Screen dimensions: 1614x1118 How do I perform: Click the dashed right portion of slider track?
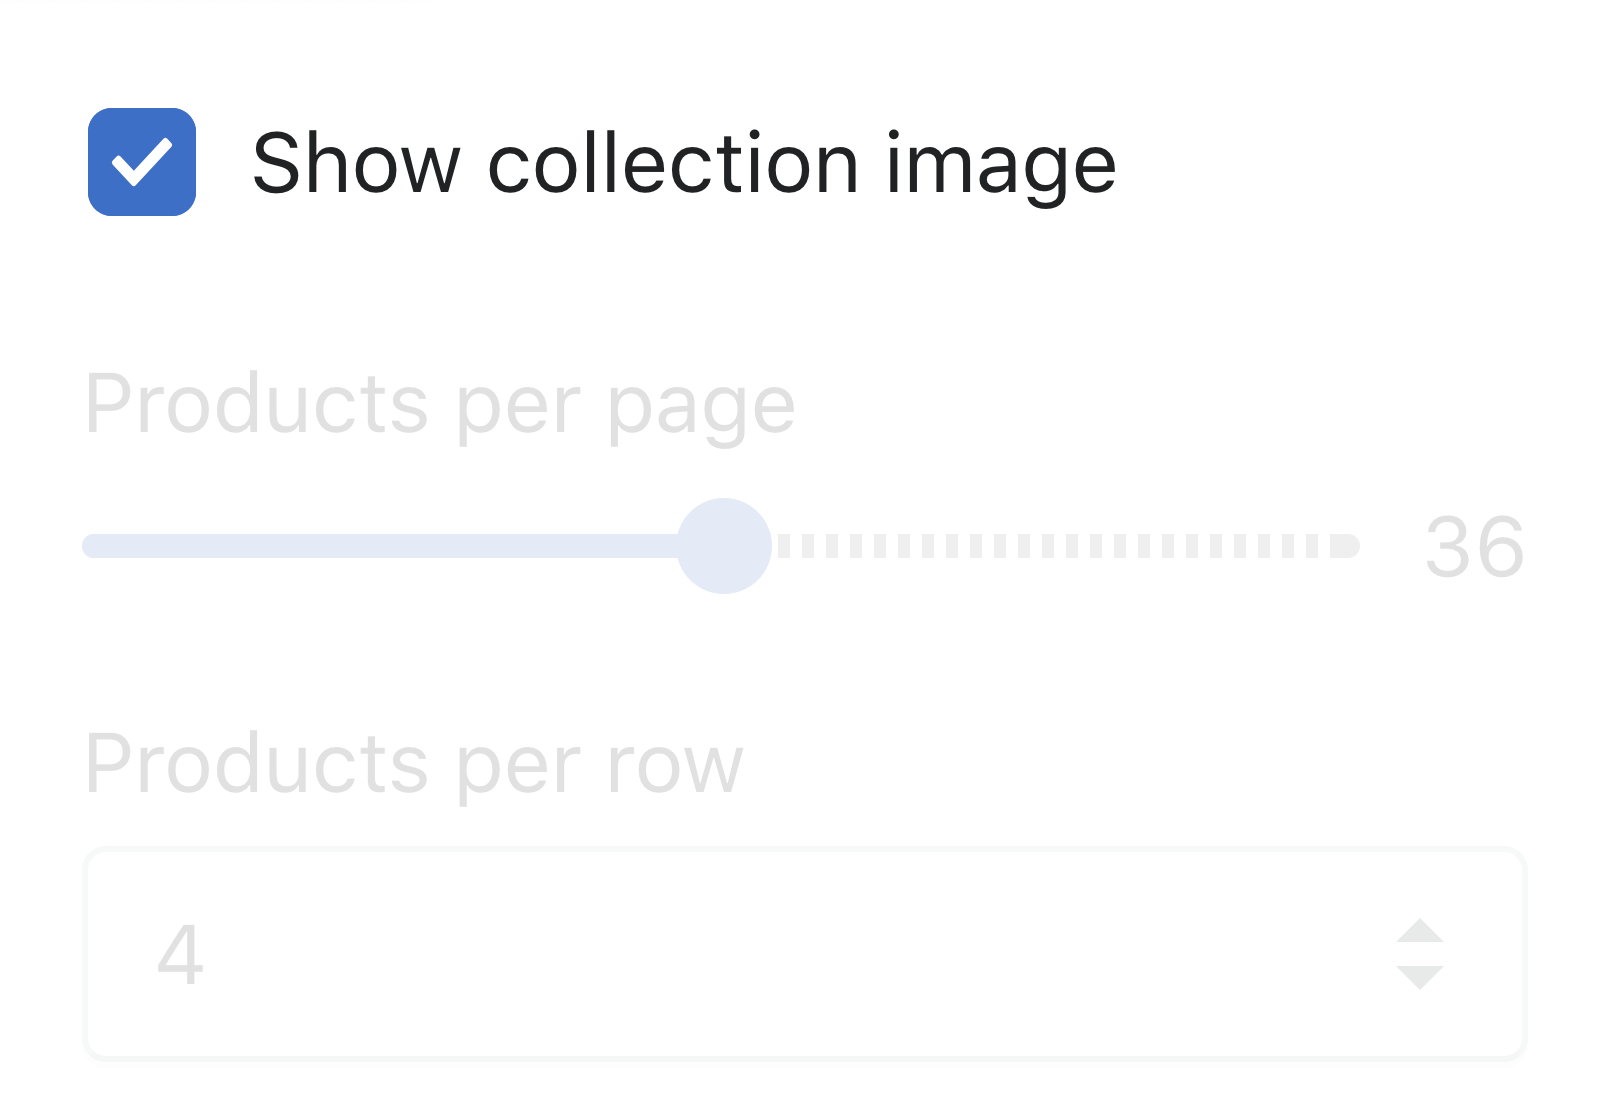point(1068,546)
